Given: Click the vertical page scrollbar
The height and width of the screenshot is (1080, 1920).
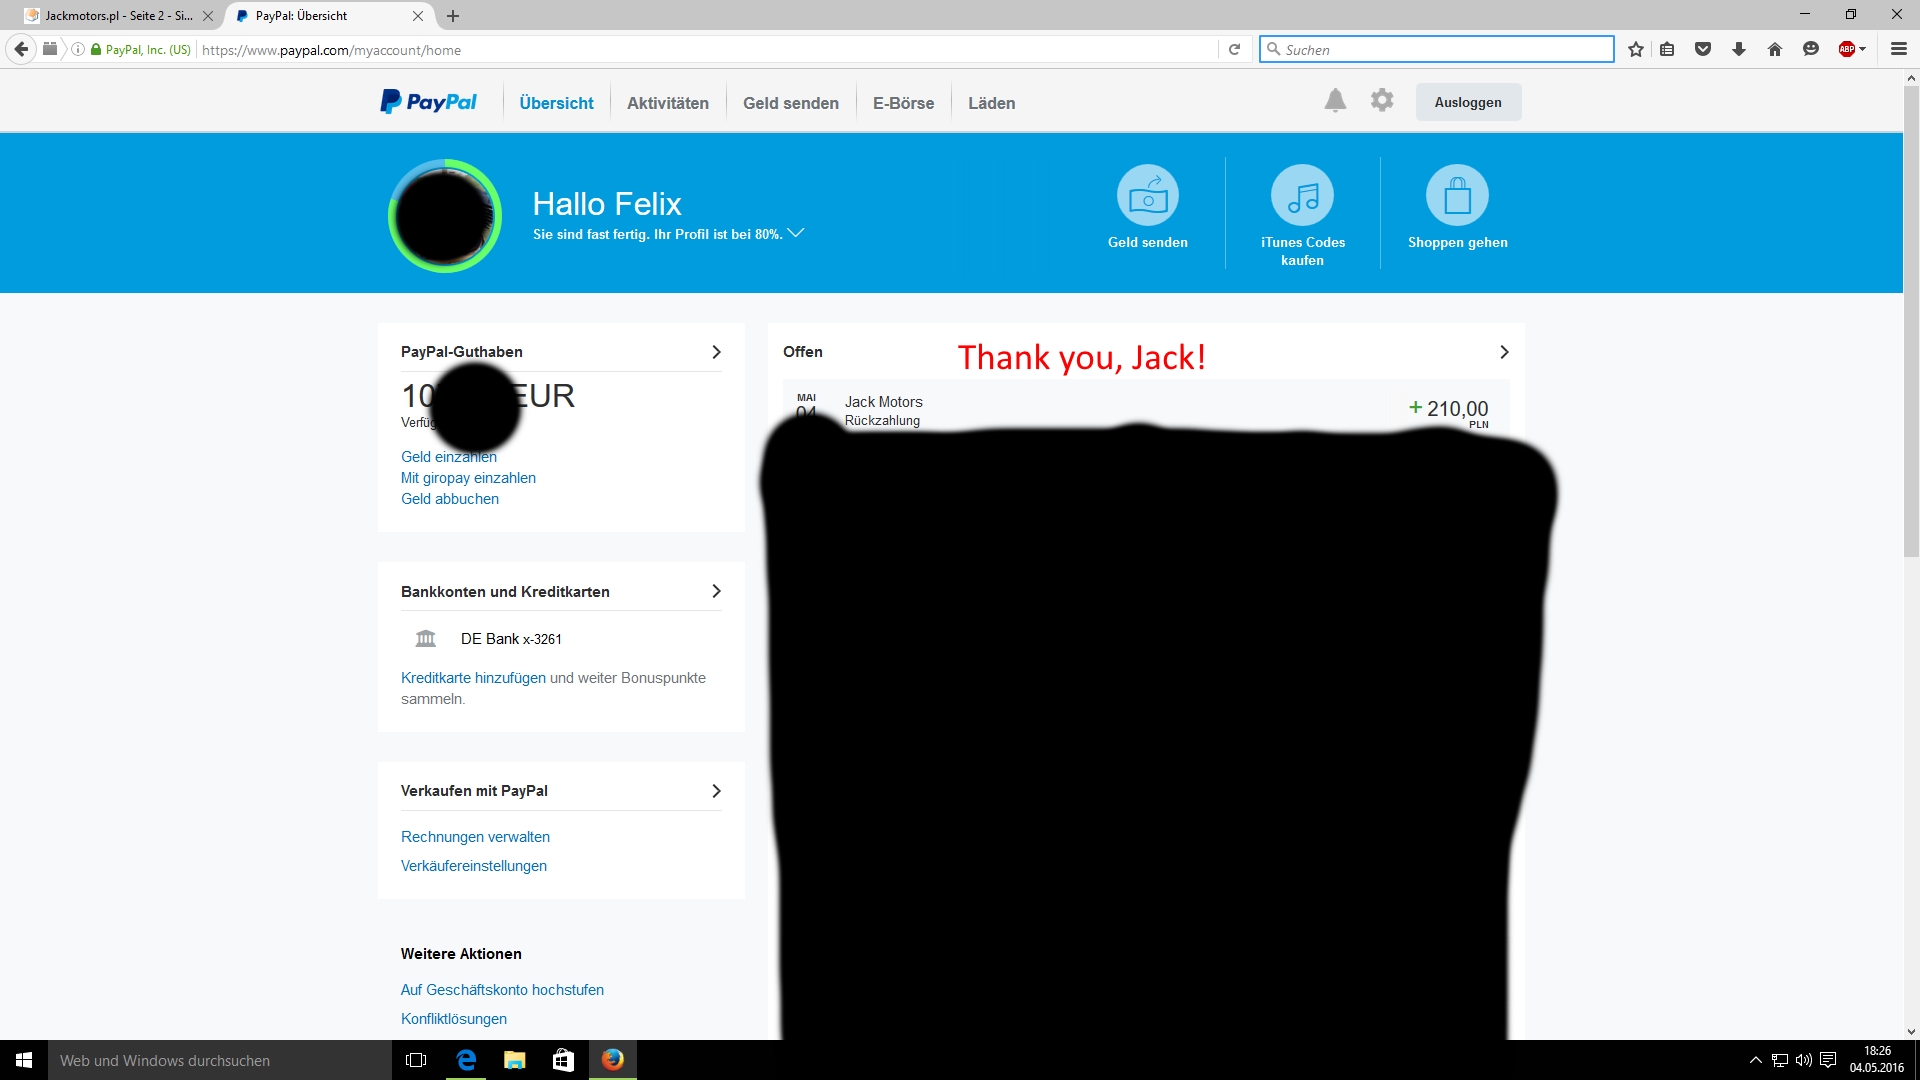Looking at the screenshot, I should (x=1911, y=320).
